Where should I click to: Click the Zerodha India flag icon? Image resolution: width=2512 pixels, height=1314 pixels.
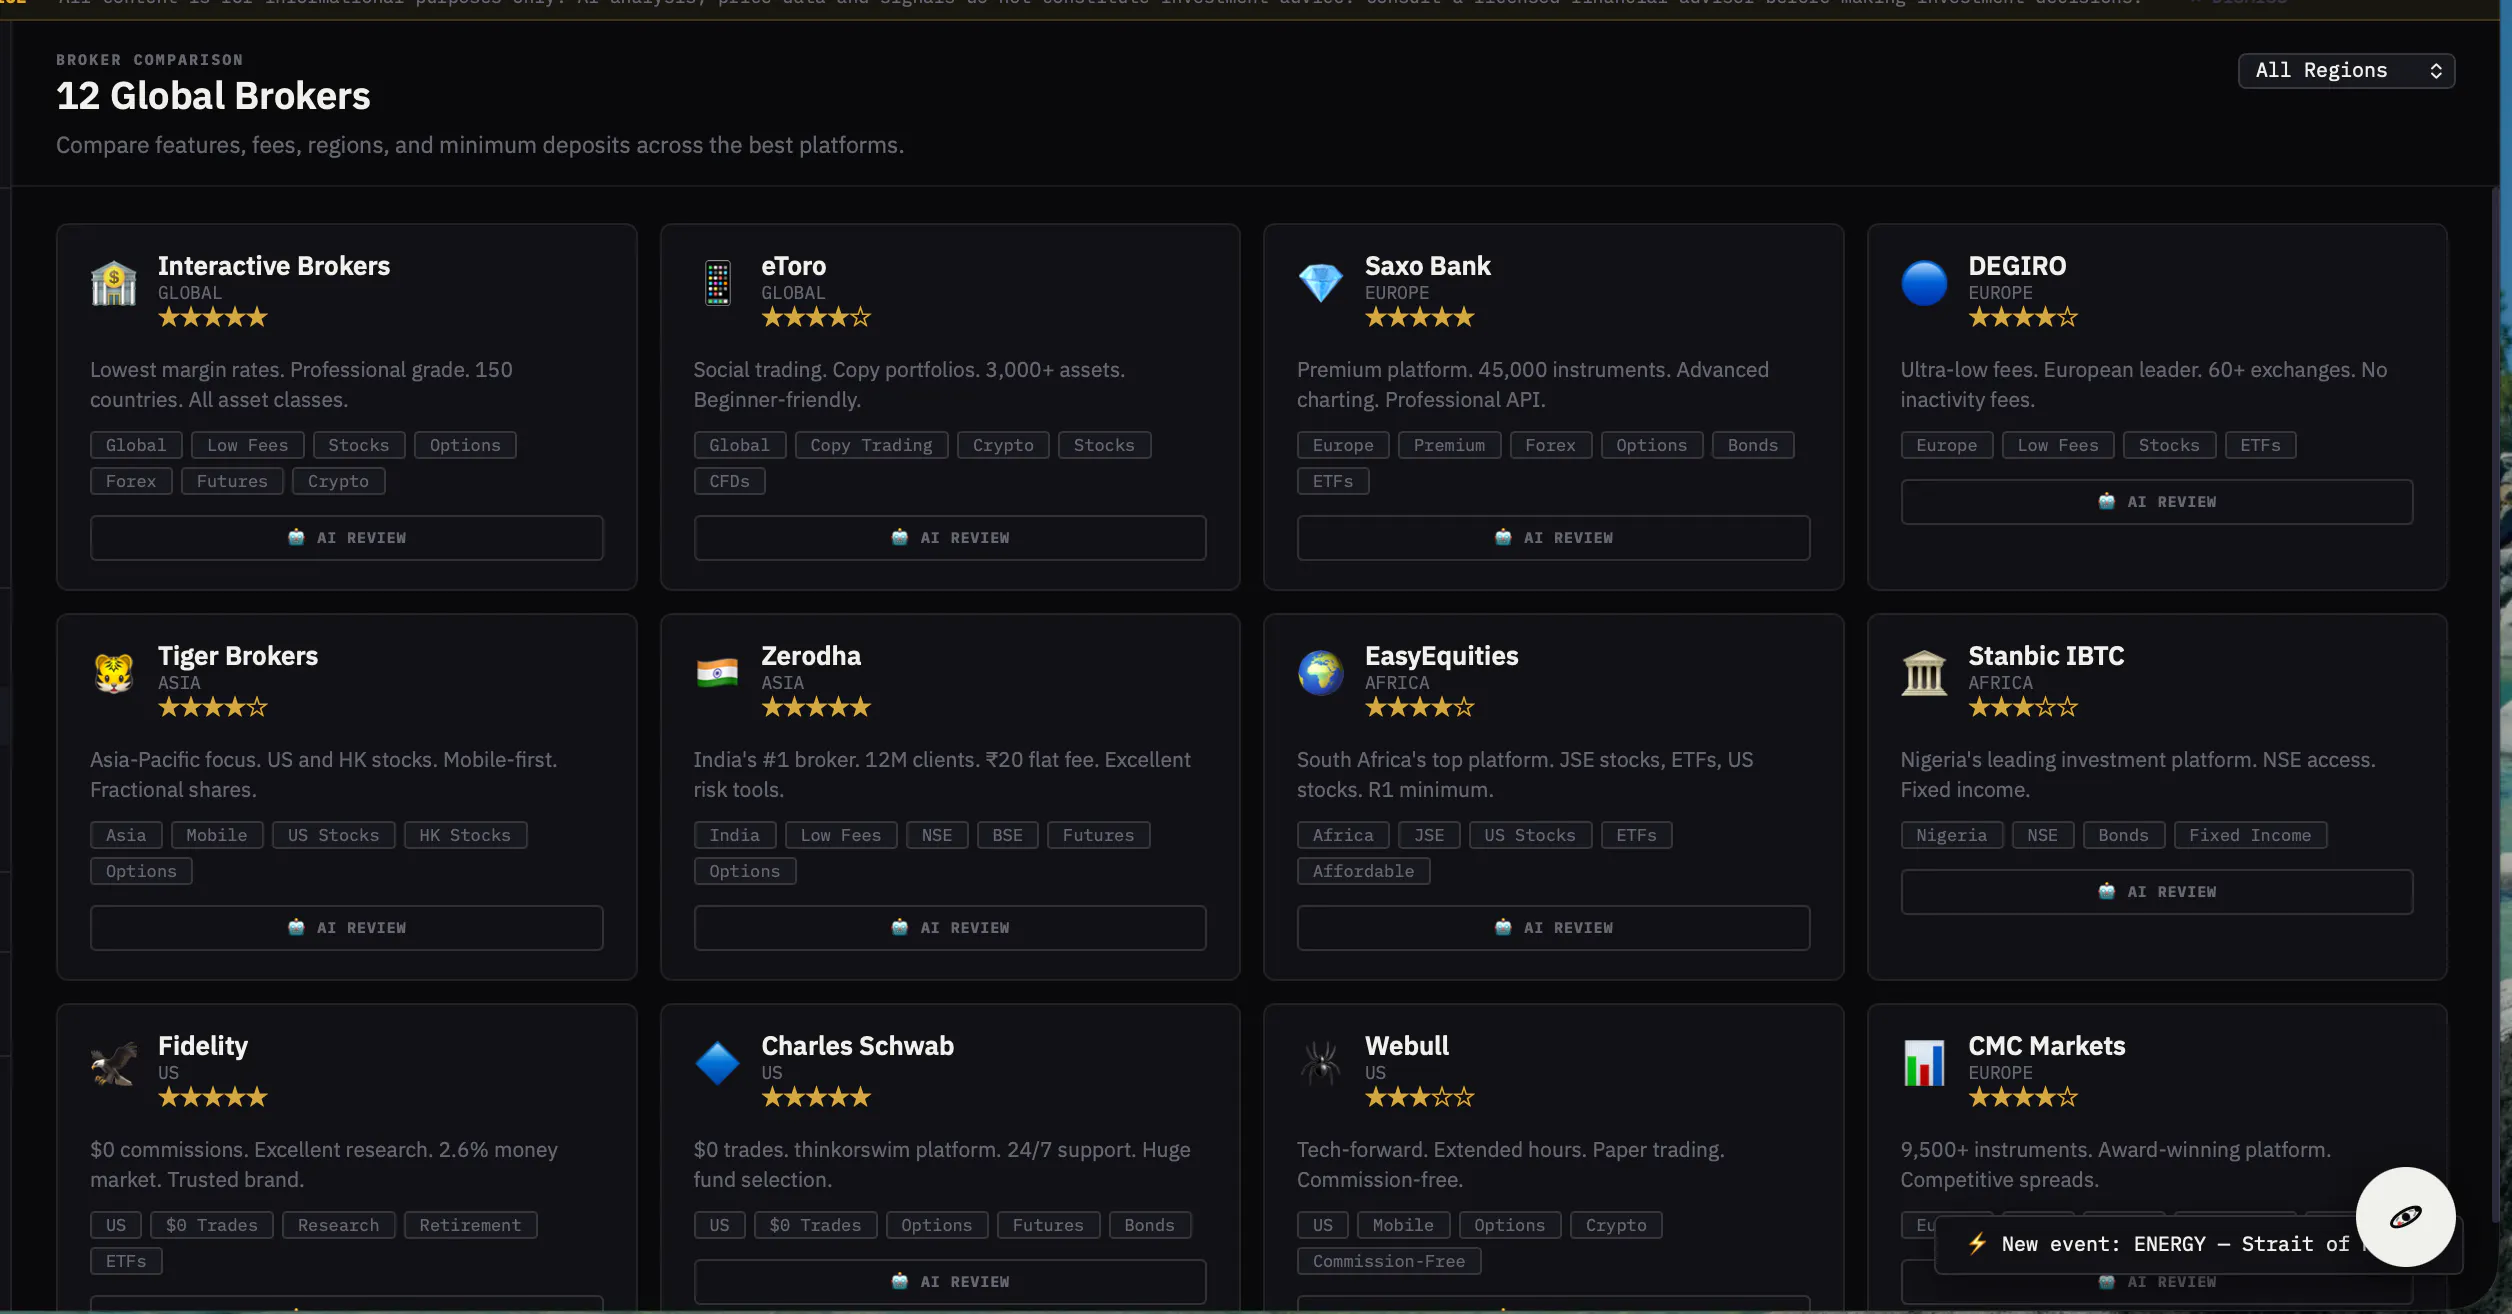click(717, 673)
